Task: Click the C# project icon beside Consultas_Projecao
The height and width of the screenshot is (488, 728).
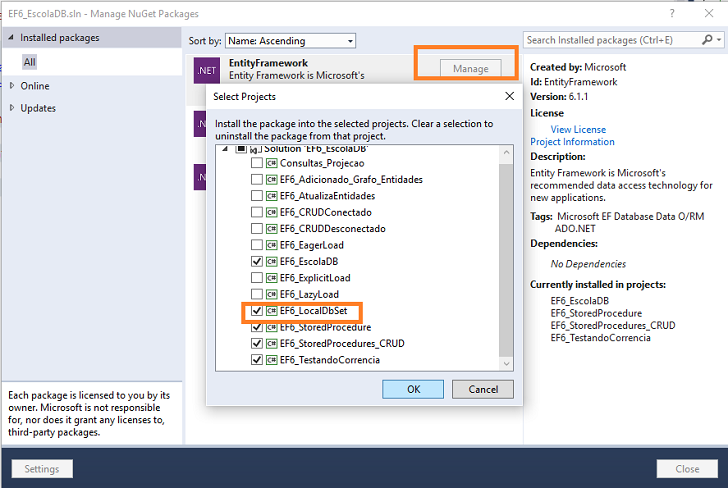Action: [x=272, y=163]
